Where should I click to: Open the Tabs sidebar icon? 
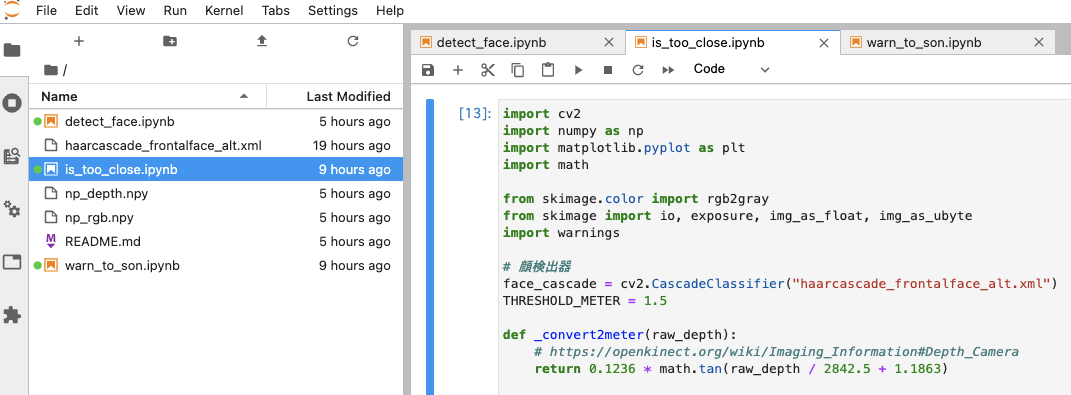click(x=12, y=262)
